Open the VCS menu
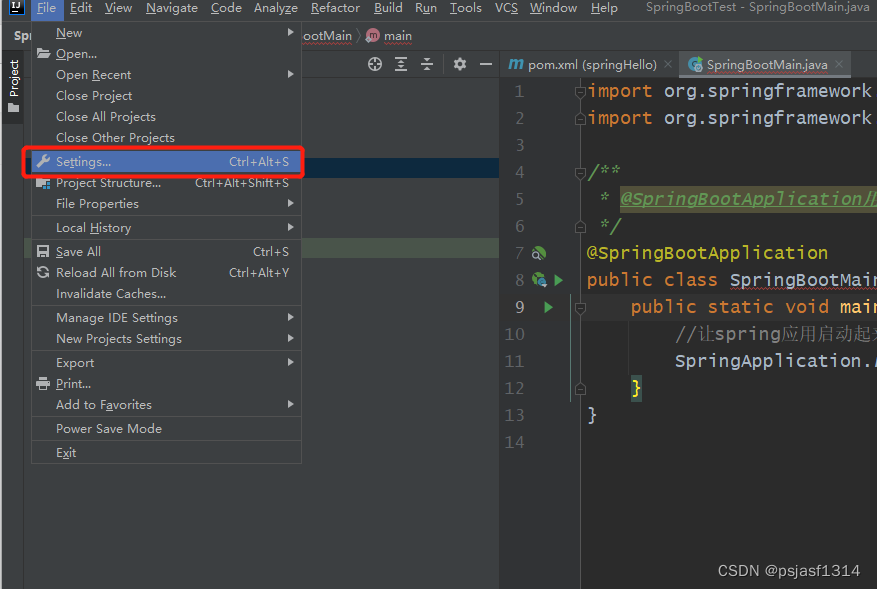Screen dimensions: 877x589 pos(506,8)
